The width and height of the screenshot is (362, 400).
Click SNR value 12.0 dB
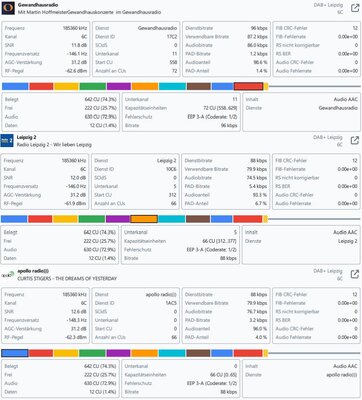click(78, 178)
